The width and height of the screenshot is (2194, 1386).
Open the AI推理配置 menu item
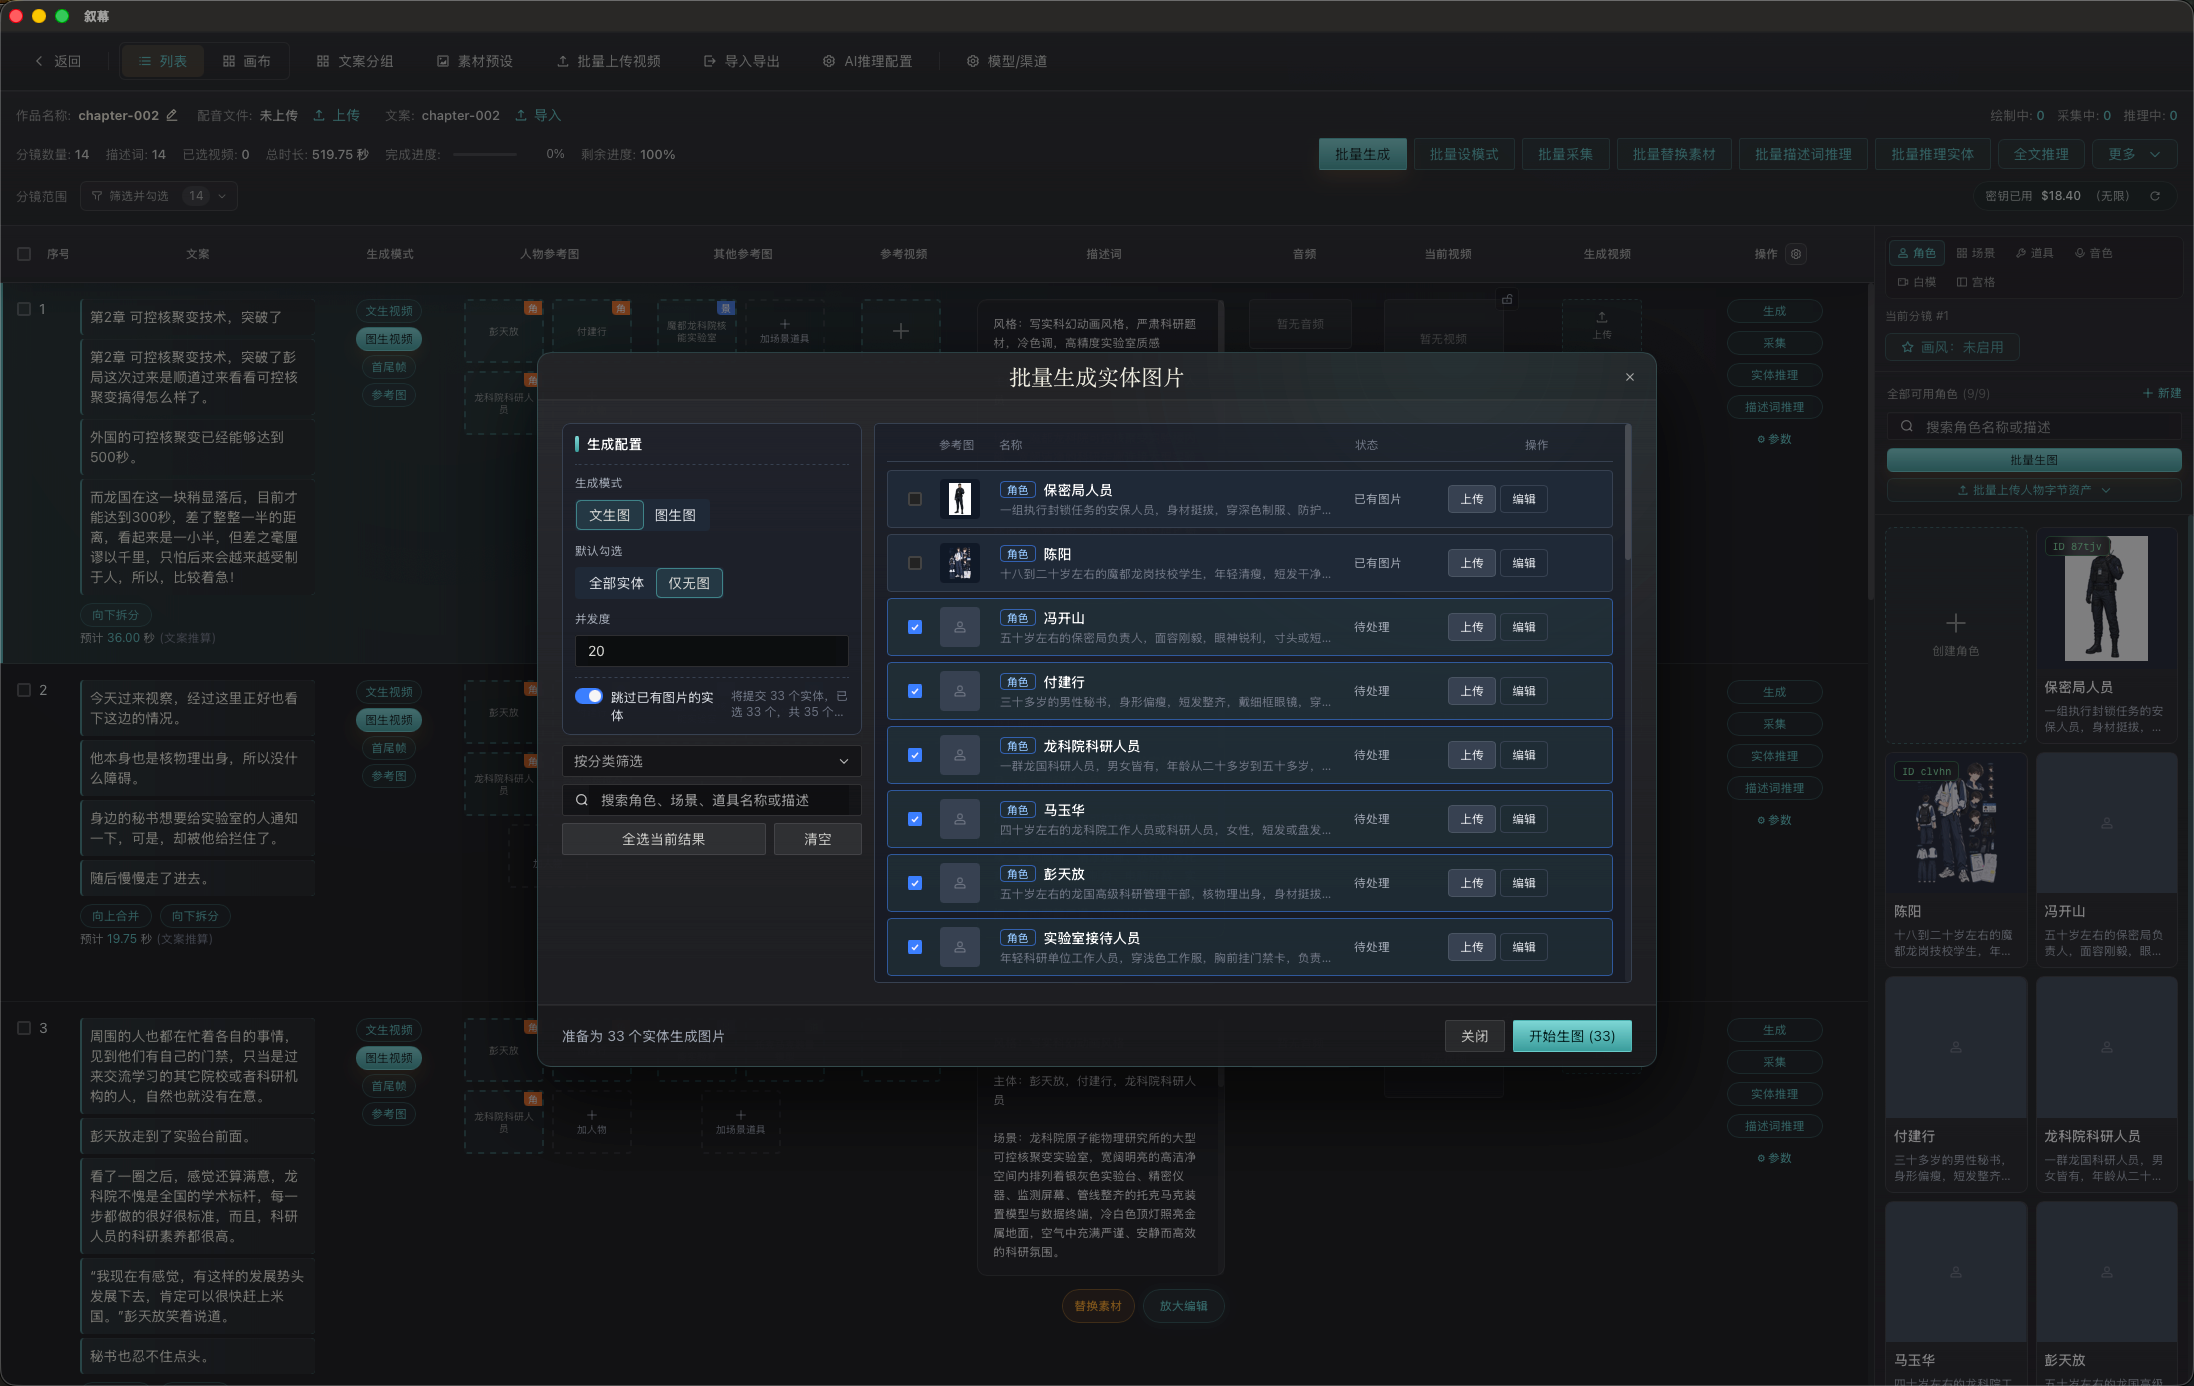pos(867,61)
